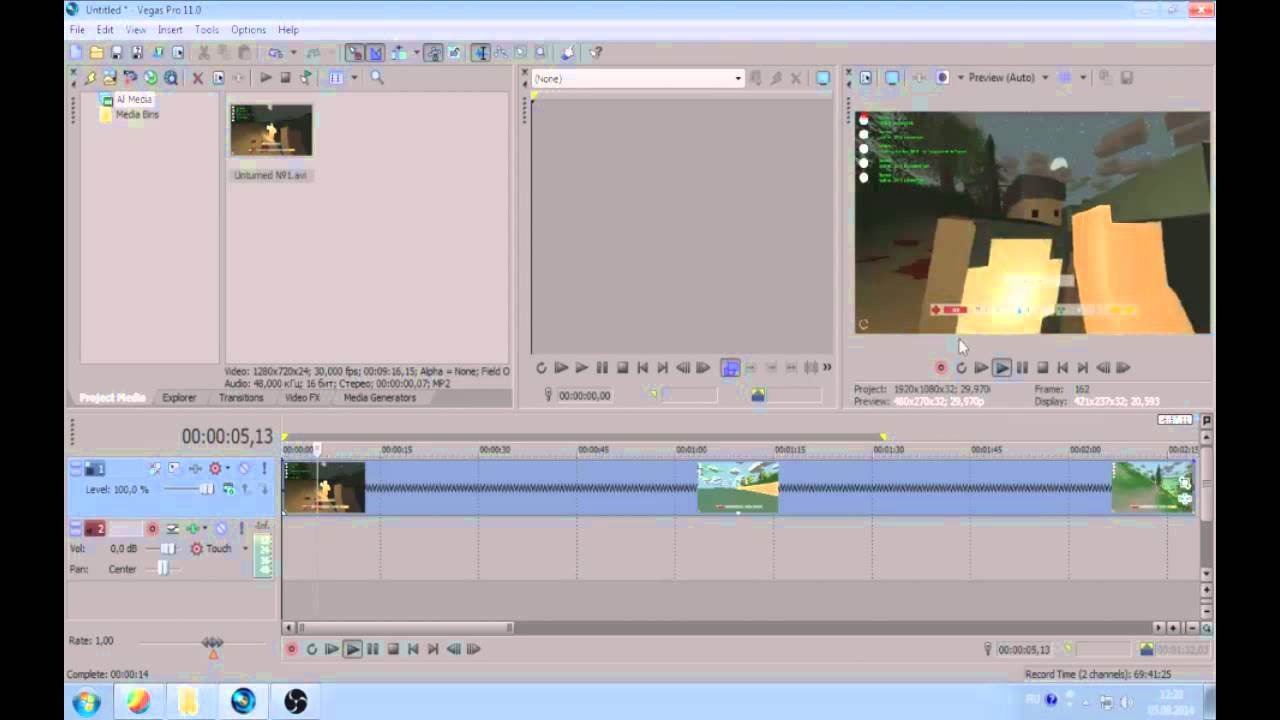Switch to the Transitions tab

tap(241, 397)
